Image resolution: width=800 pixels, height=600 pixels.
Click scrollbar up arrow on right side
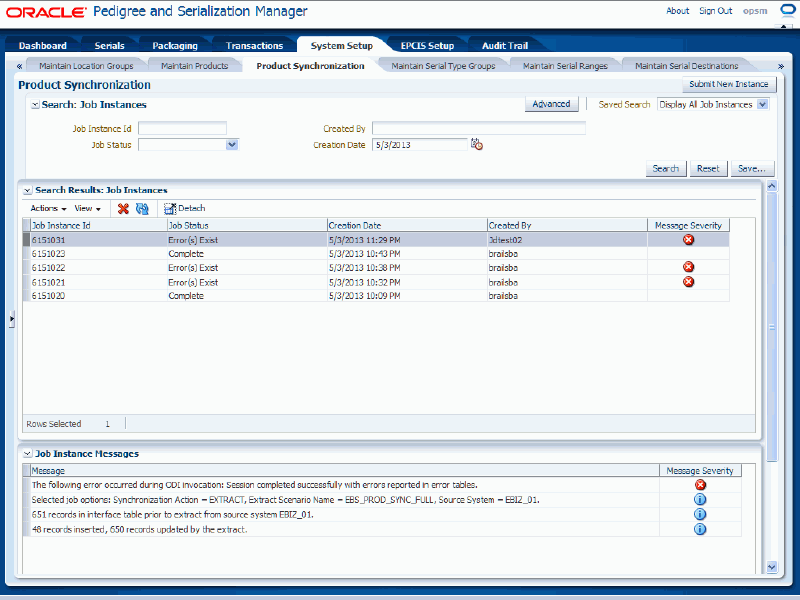click(771, 186)
